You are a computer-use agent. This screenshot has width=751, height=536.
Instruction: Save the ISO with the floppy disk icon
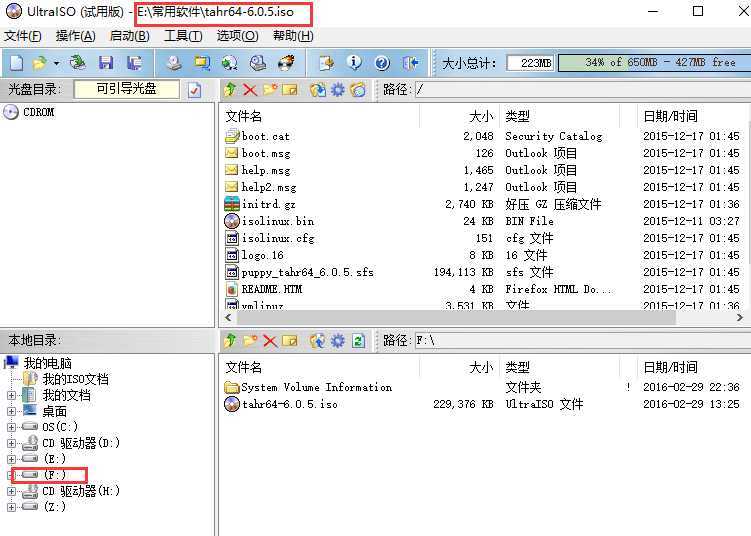pos(106,63)
